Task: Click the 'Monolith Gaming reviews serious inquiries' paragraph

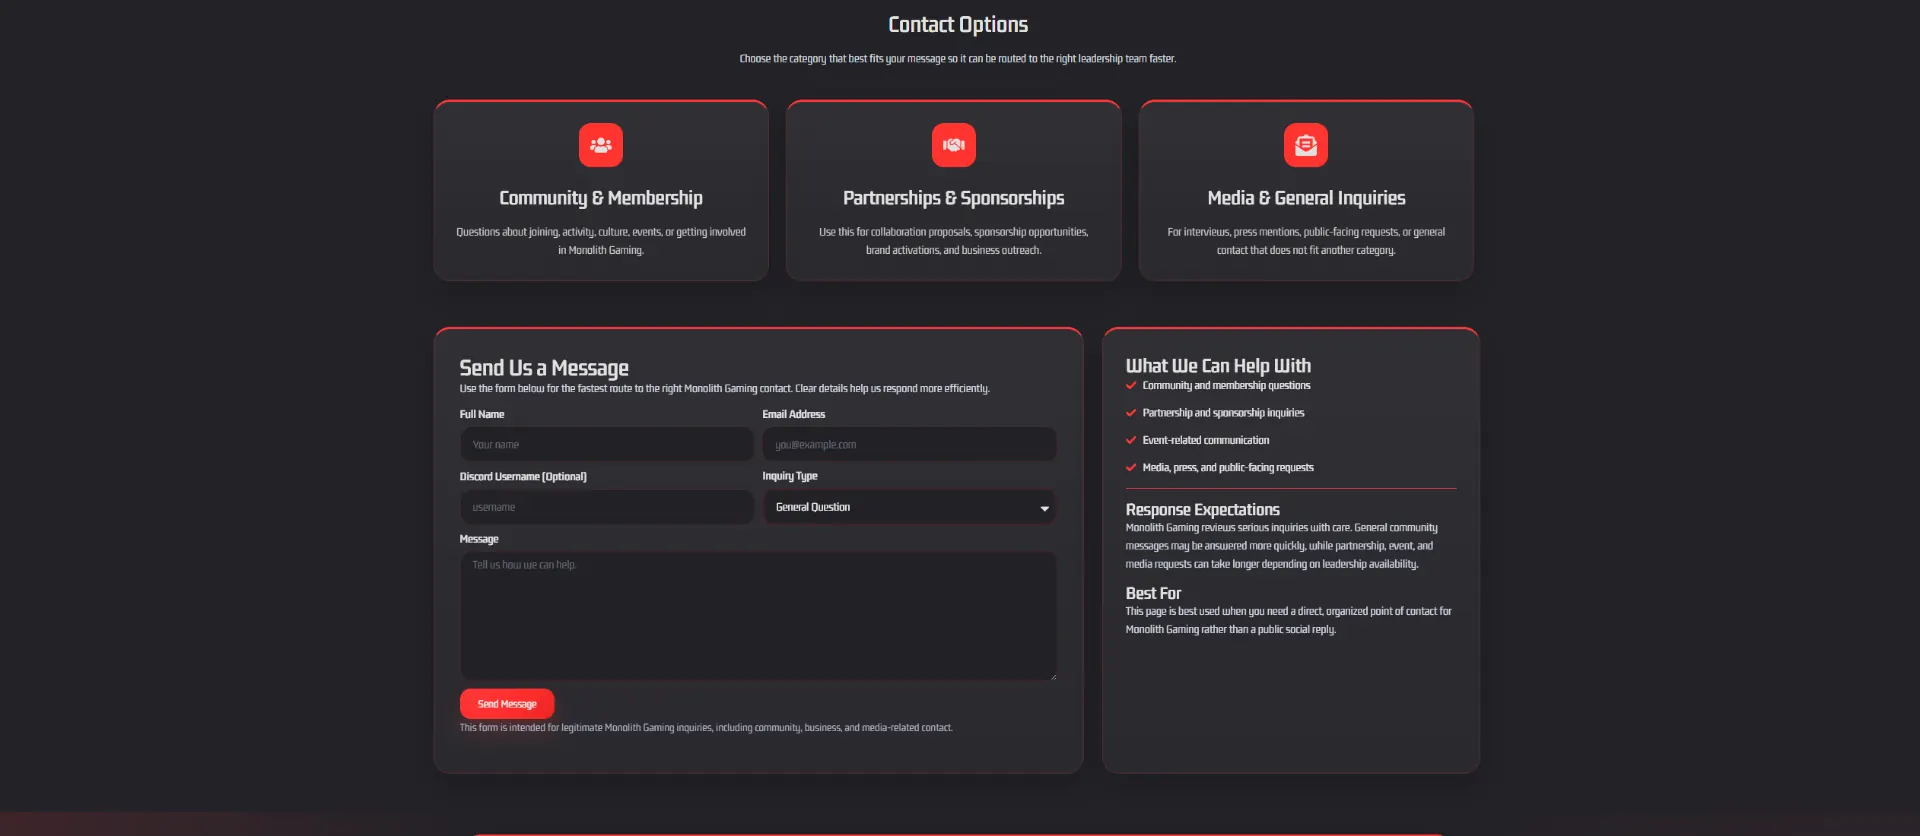Action: [1282, 546]
